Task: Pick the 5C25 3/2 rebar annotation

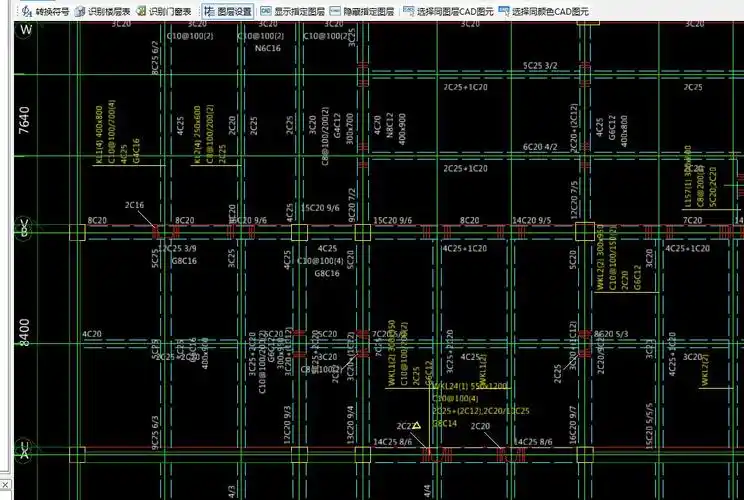Action: click(540, 66)
